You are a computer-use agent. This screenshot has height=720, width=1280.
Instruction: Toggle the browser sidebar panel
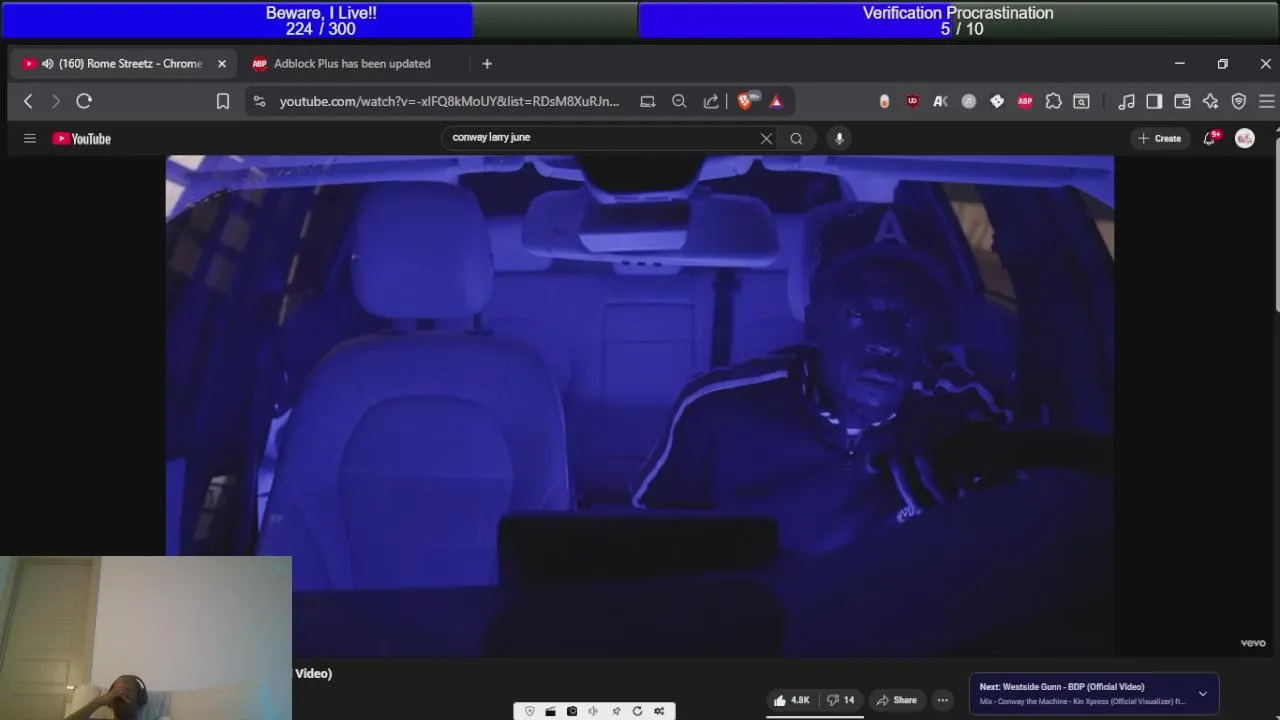[1154, 101]
